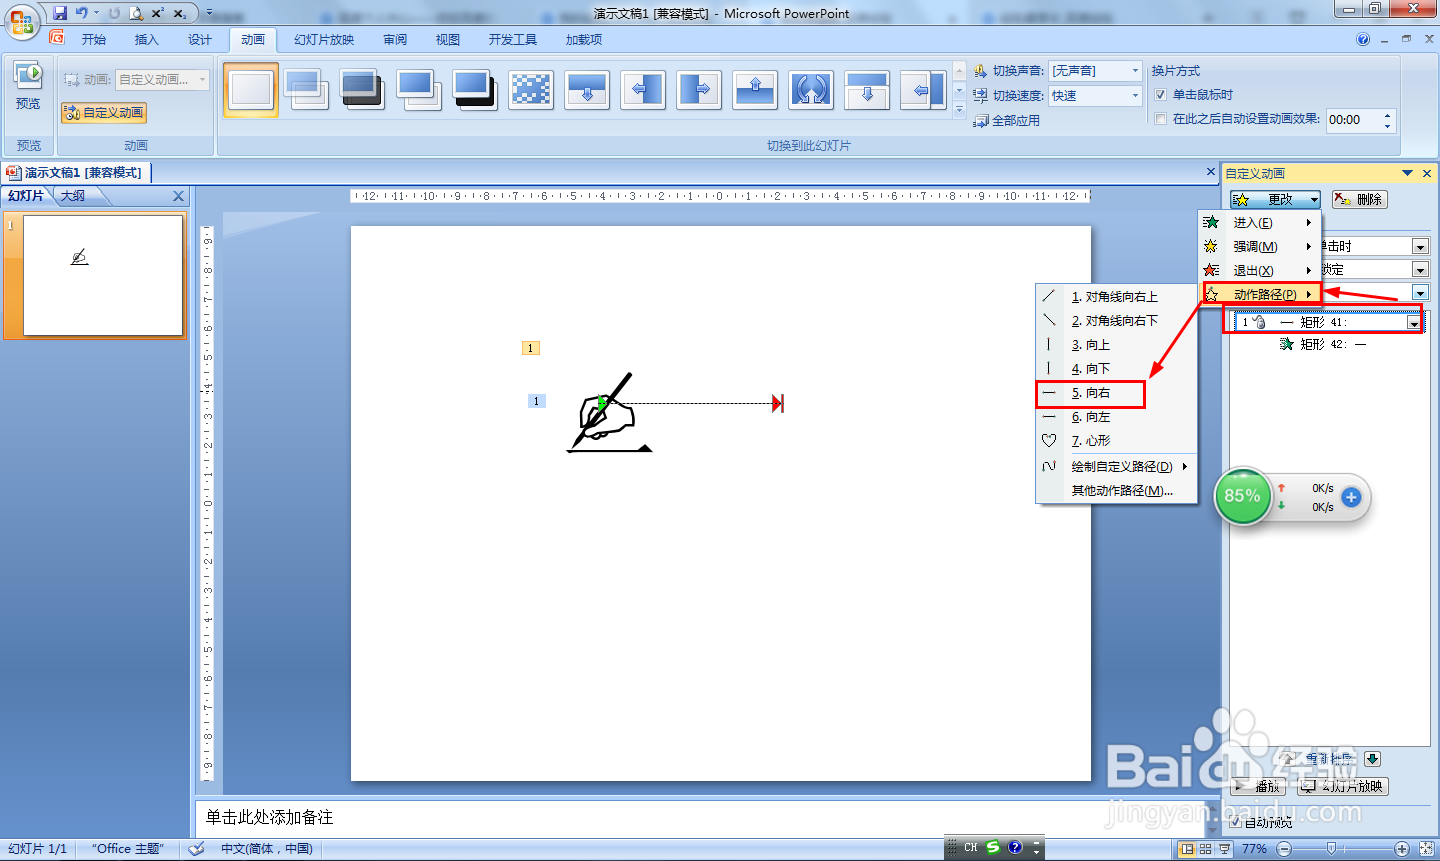Click the 预览 animation preview button
This screenshot has height=861, width=1440.
[x=28, y=86]
